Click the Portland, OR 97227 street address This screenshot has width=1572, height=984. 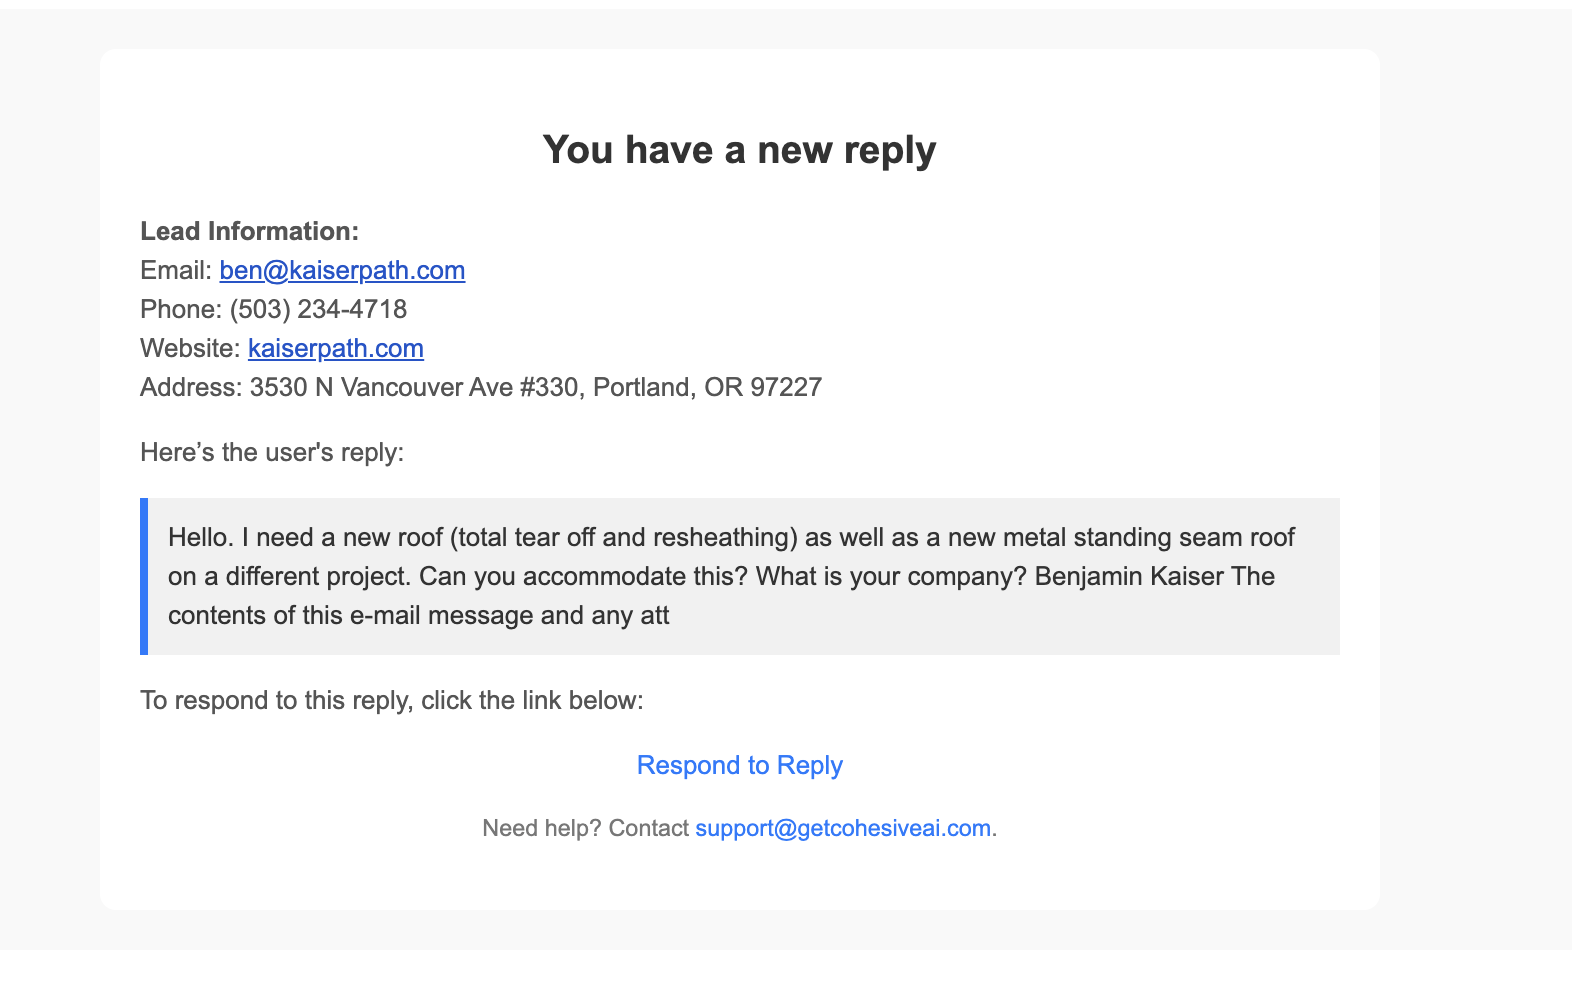(x=536, y=387)
